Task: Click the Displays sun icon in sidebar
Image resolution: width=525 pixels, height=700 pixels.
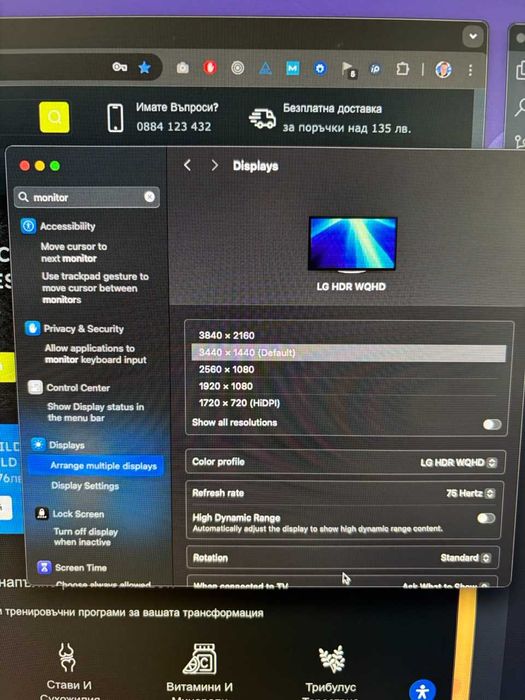Action: [38, 445]
